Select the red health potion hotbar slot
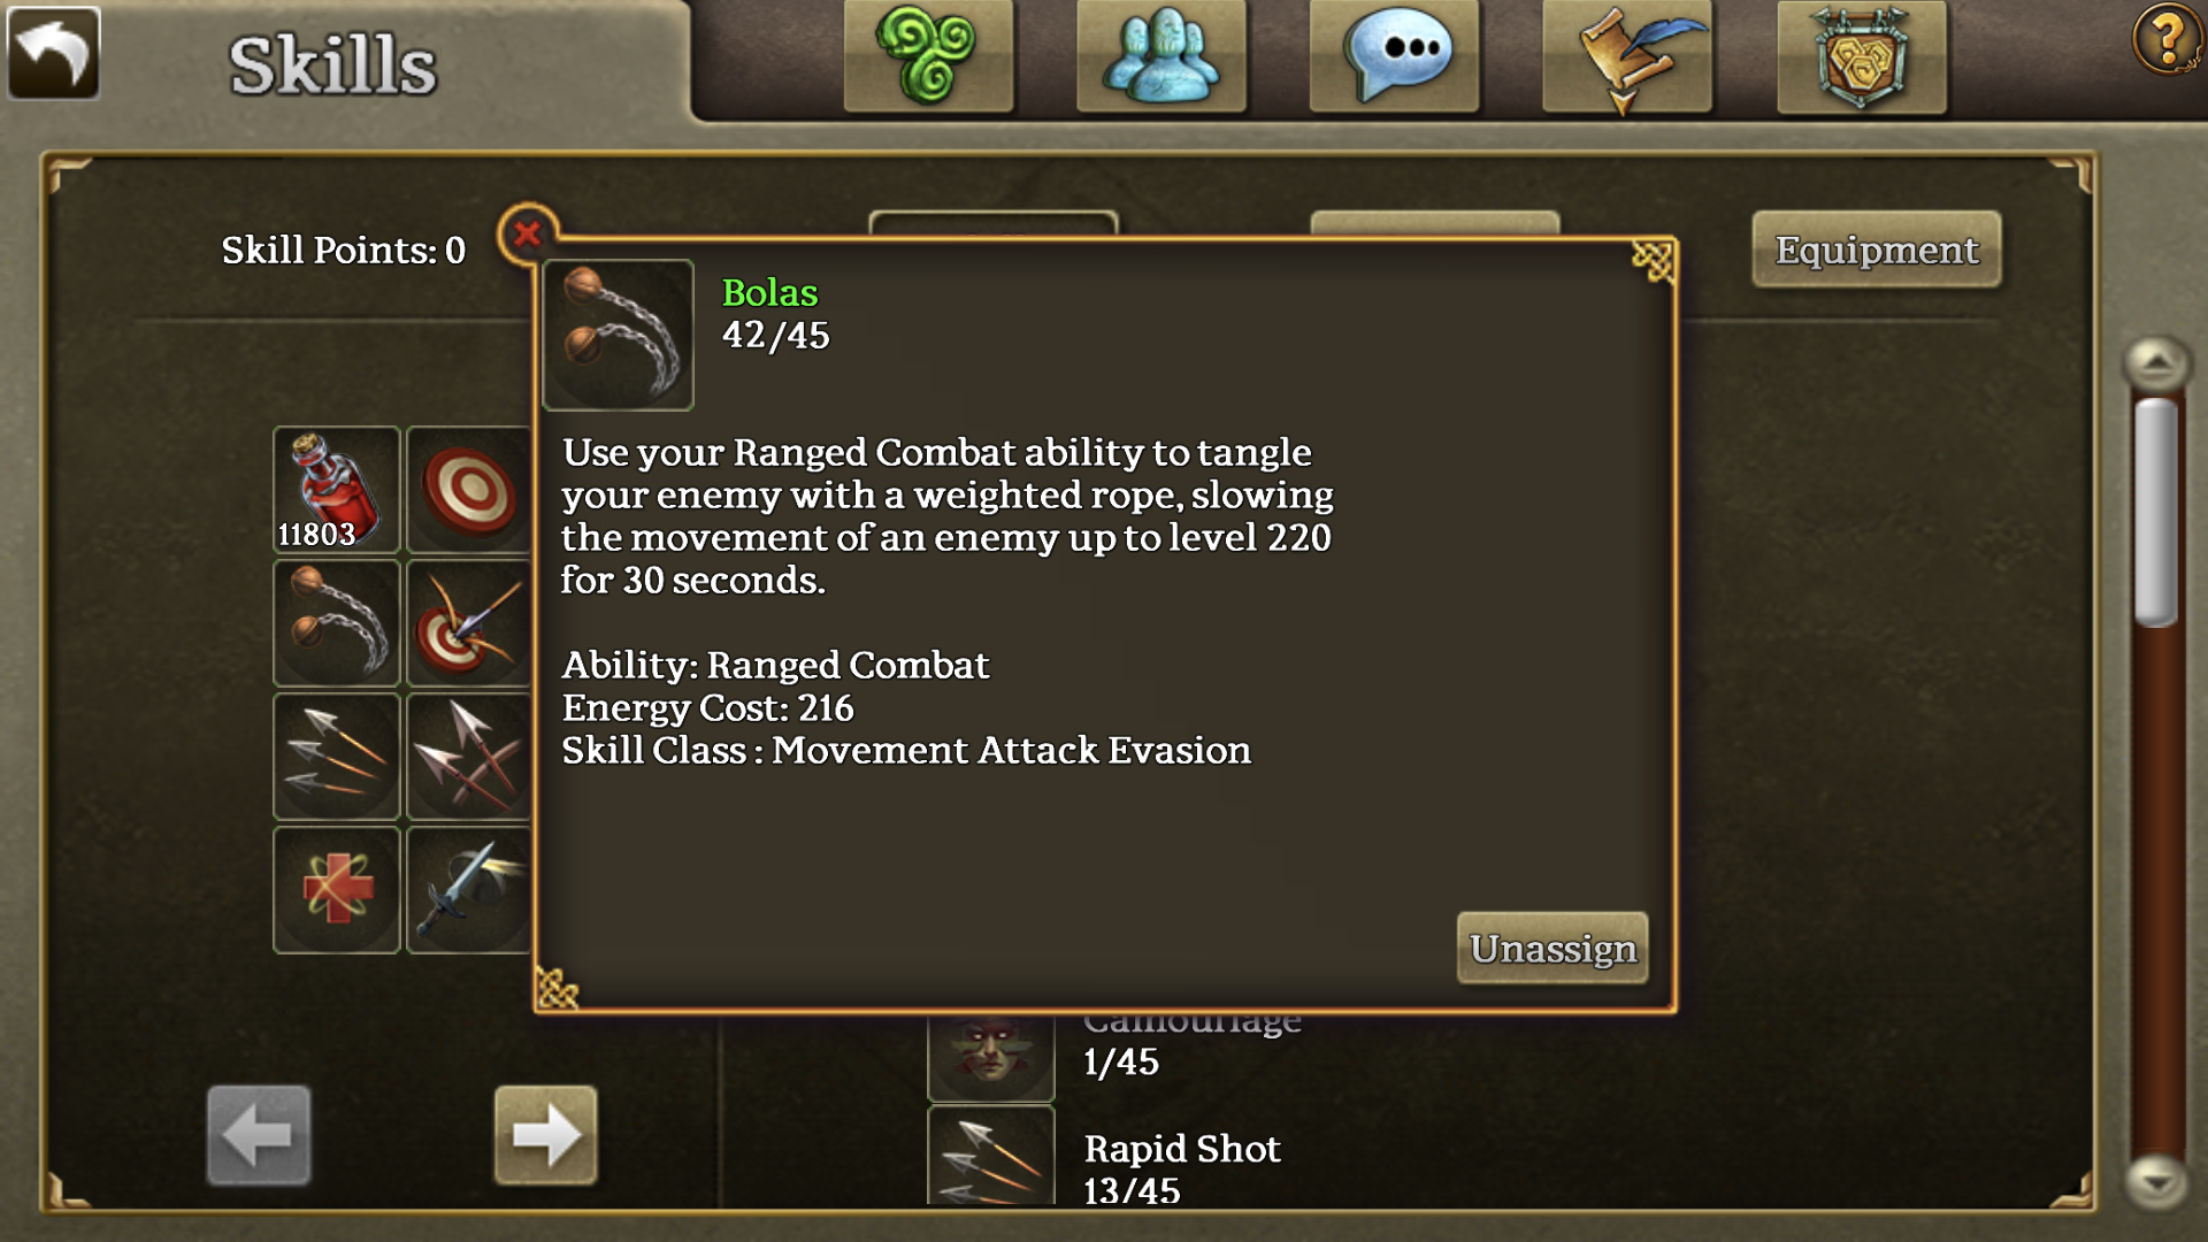This screenshot has width=2208, height=1242. (337, 489)
